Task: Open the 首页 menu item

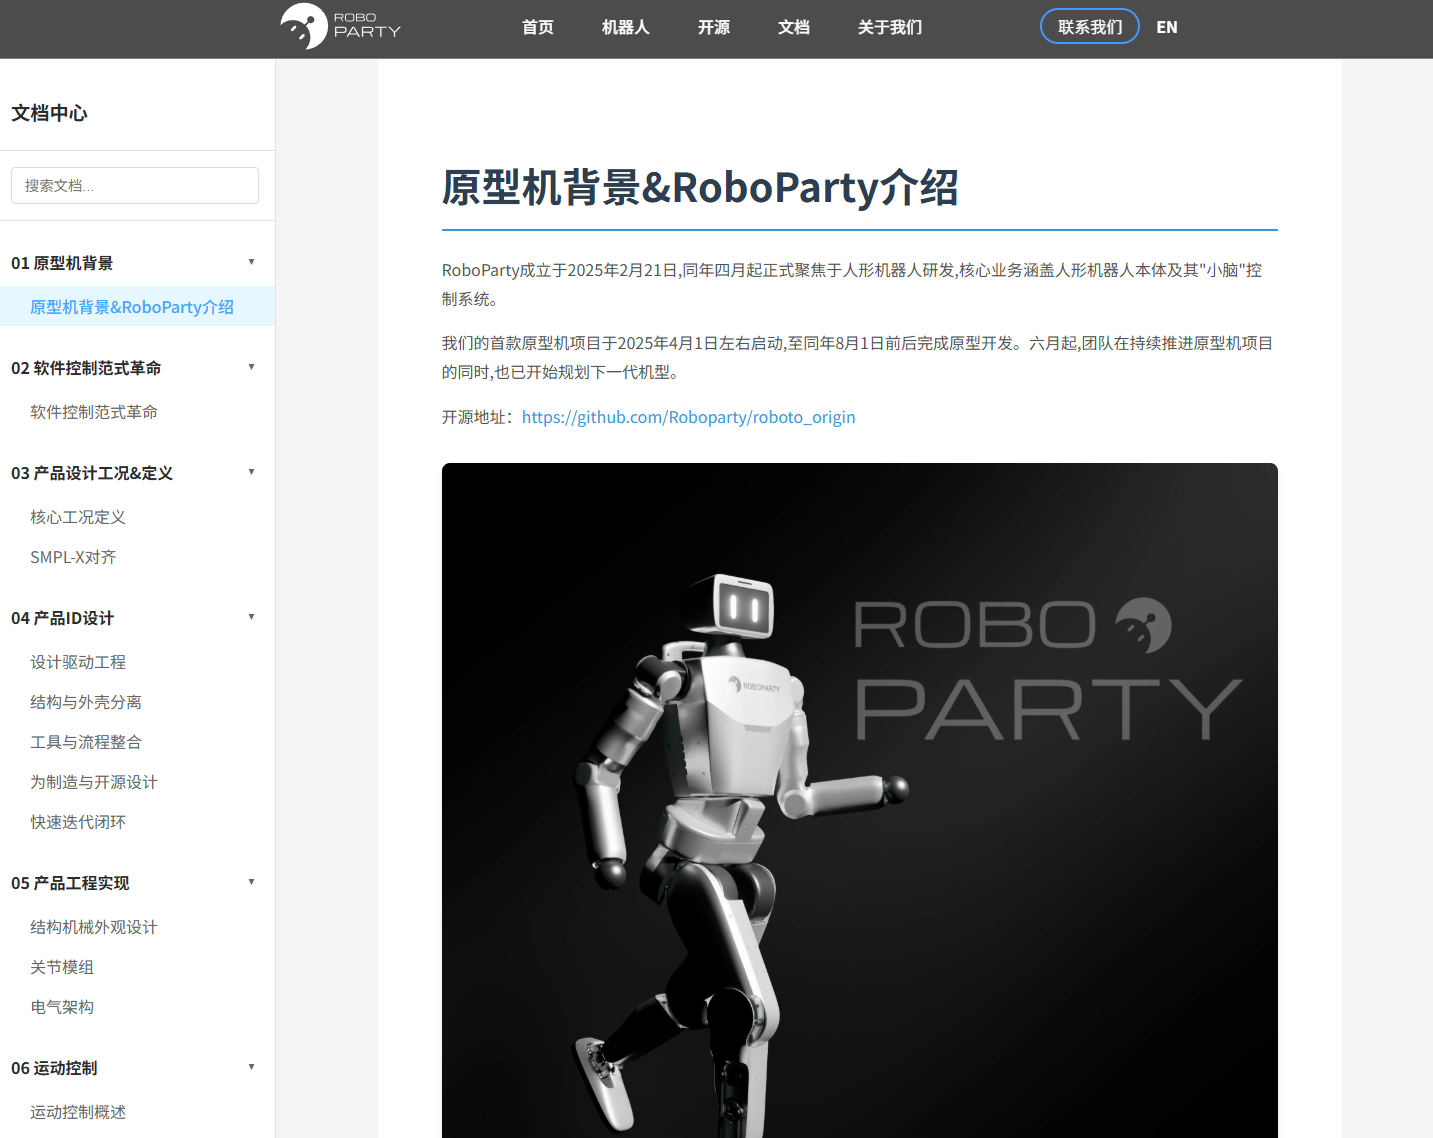Action: click(x=536, y=27)
